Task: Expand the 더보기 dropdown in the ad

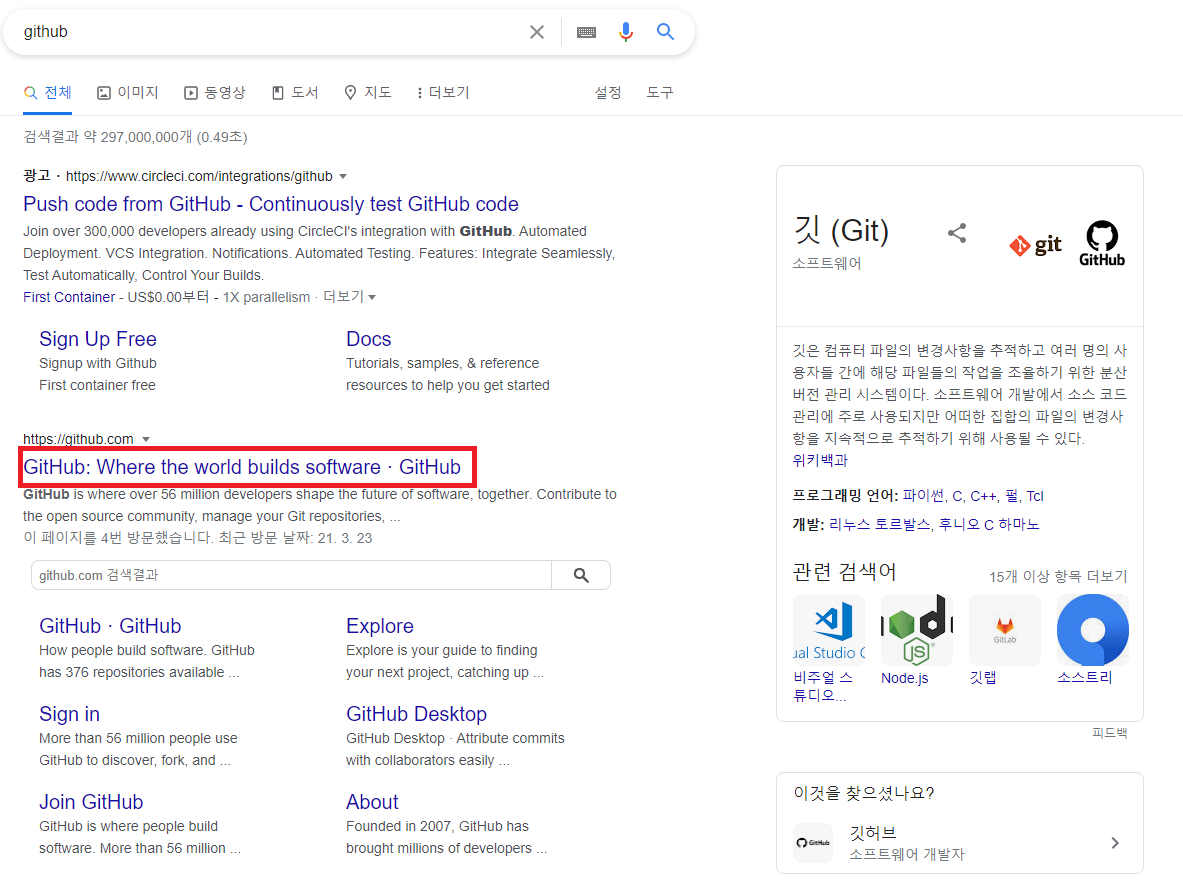Action: [349, 297]
